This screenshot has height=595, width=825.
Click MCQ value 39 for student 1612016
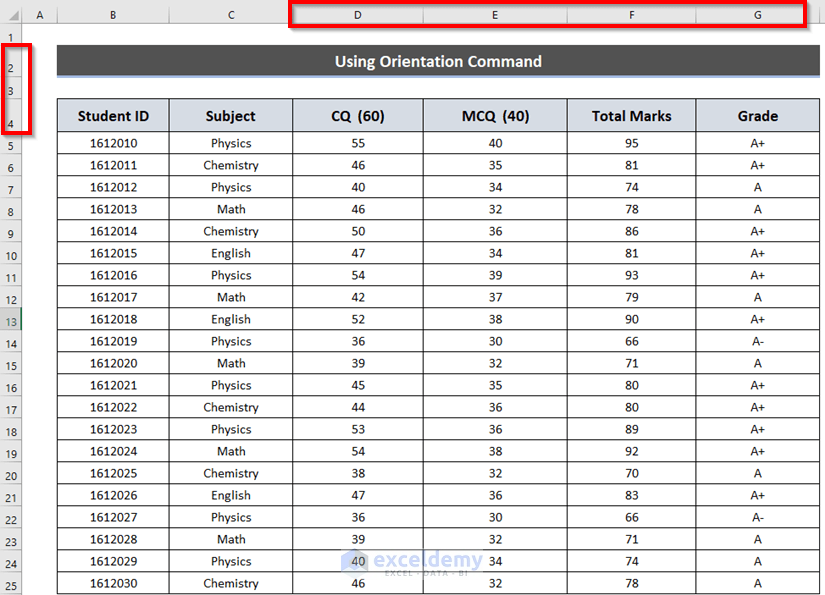pos(495,275)
